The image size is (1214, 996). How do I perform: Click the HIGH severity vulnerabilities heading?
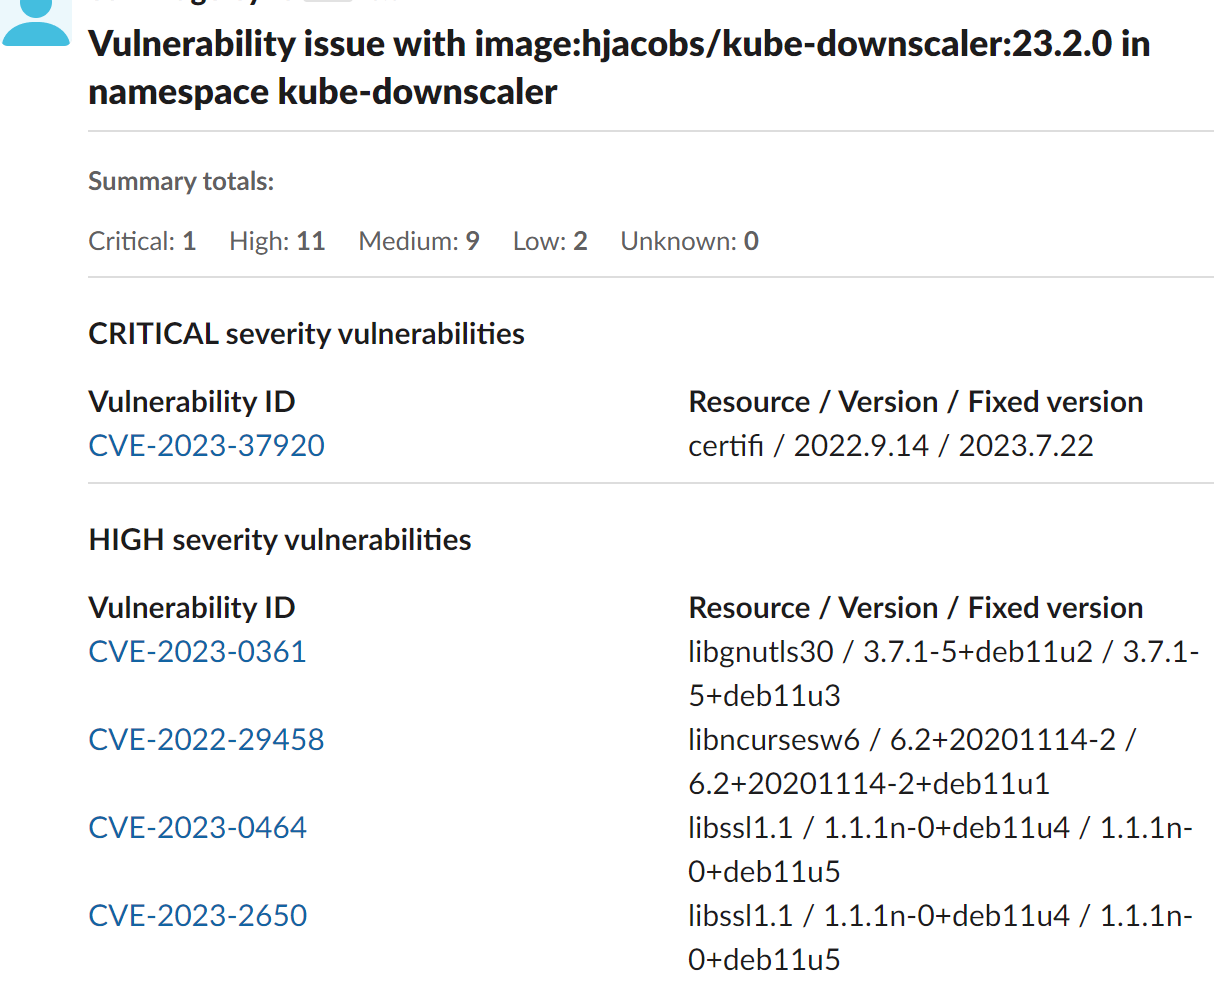pyautogui.click(x=280, y=539)
